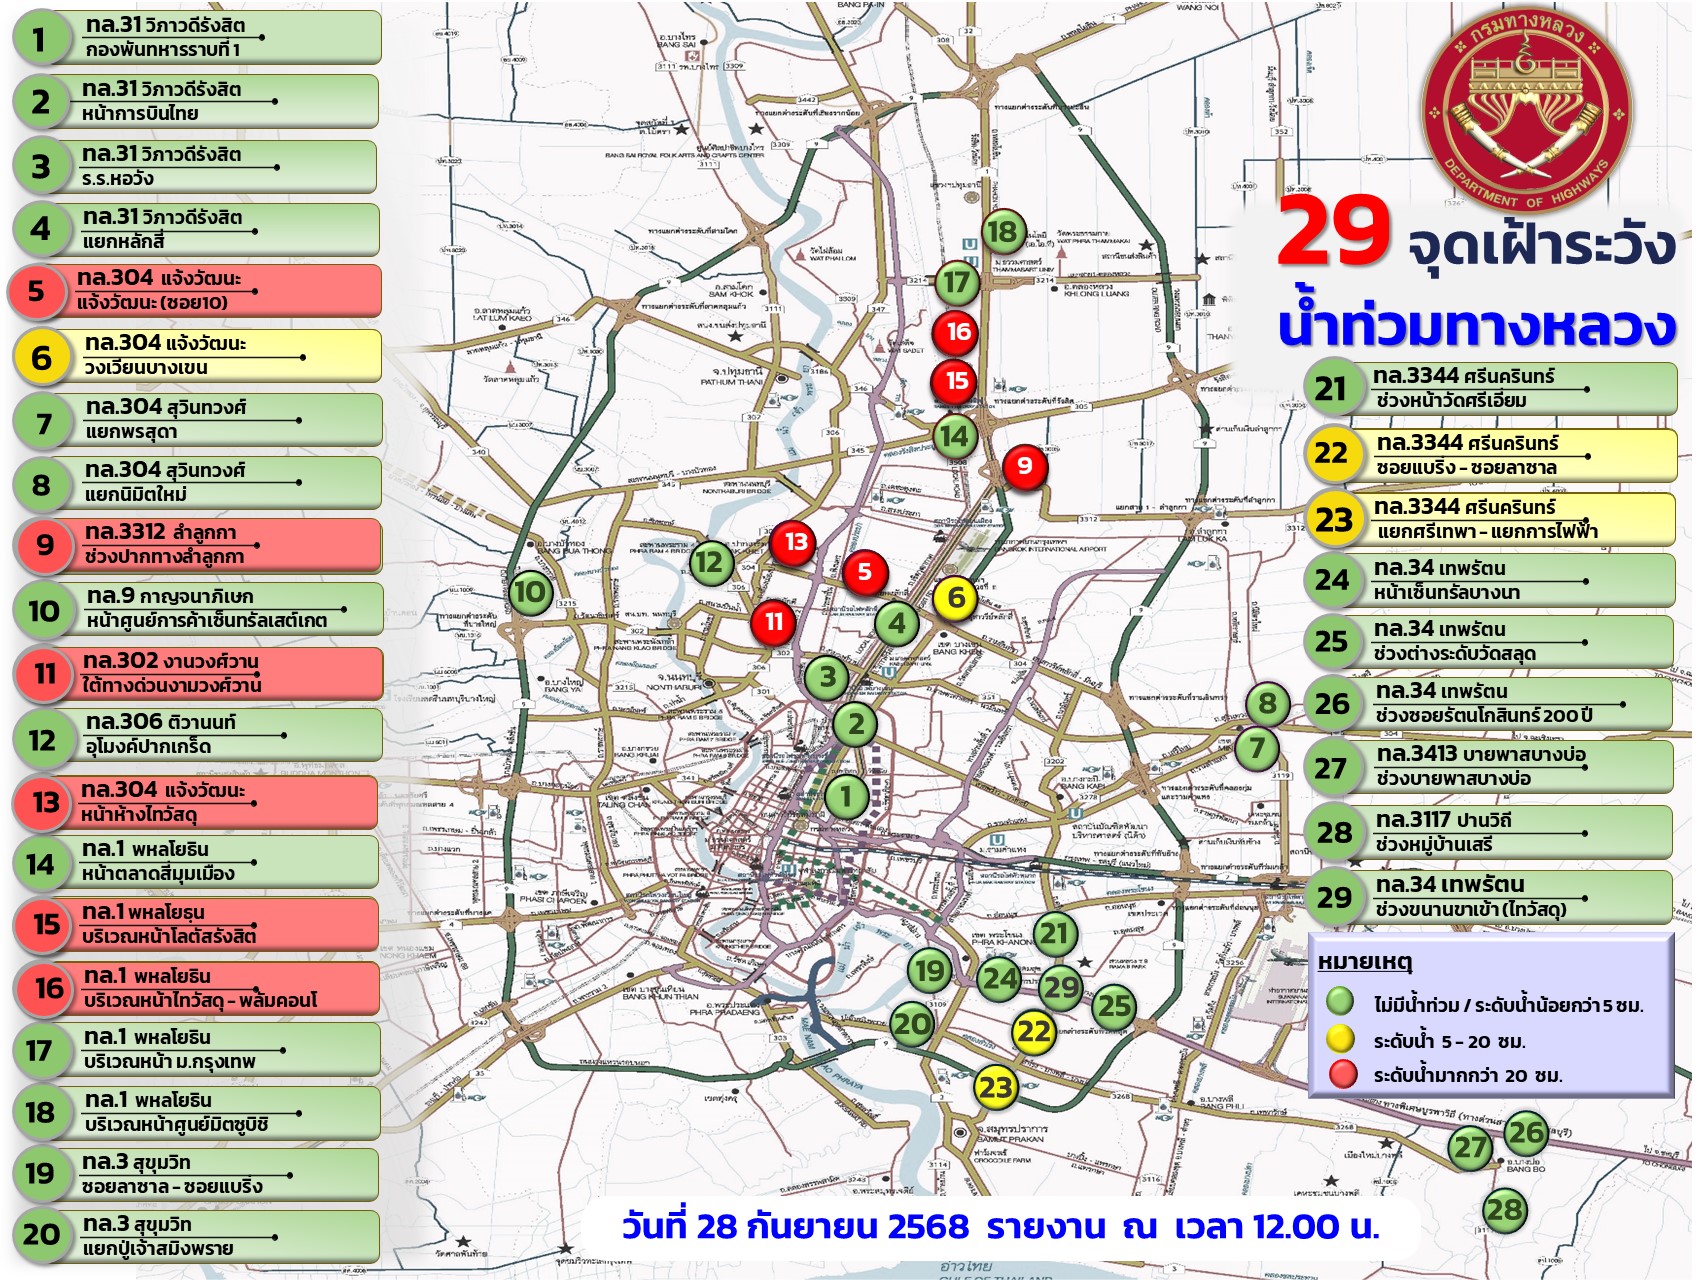Click red legend circle in notes box
The width and height of the screenshot is (1707, 1280).
[1342, 1074]
